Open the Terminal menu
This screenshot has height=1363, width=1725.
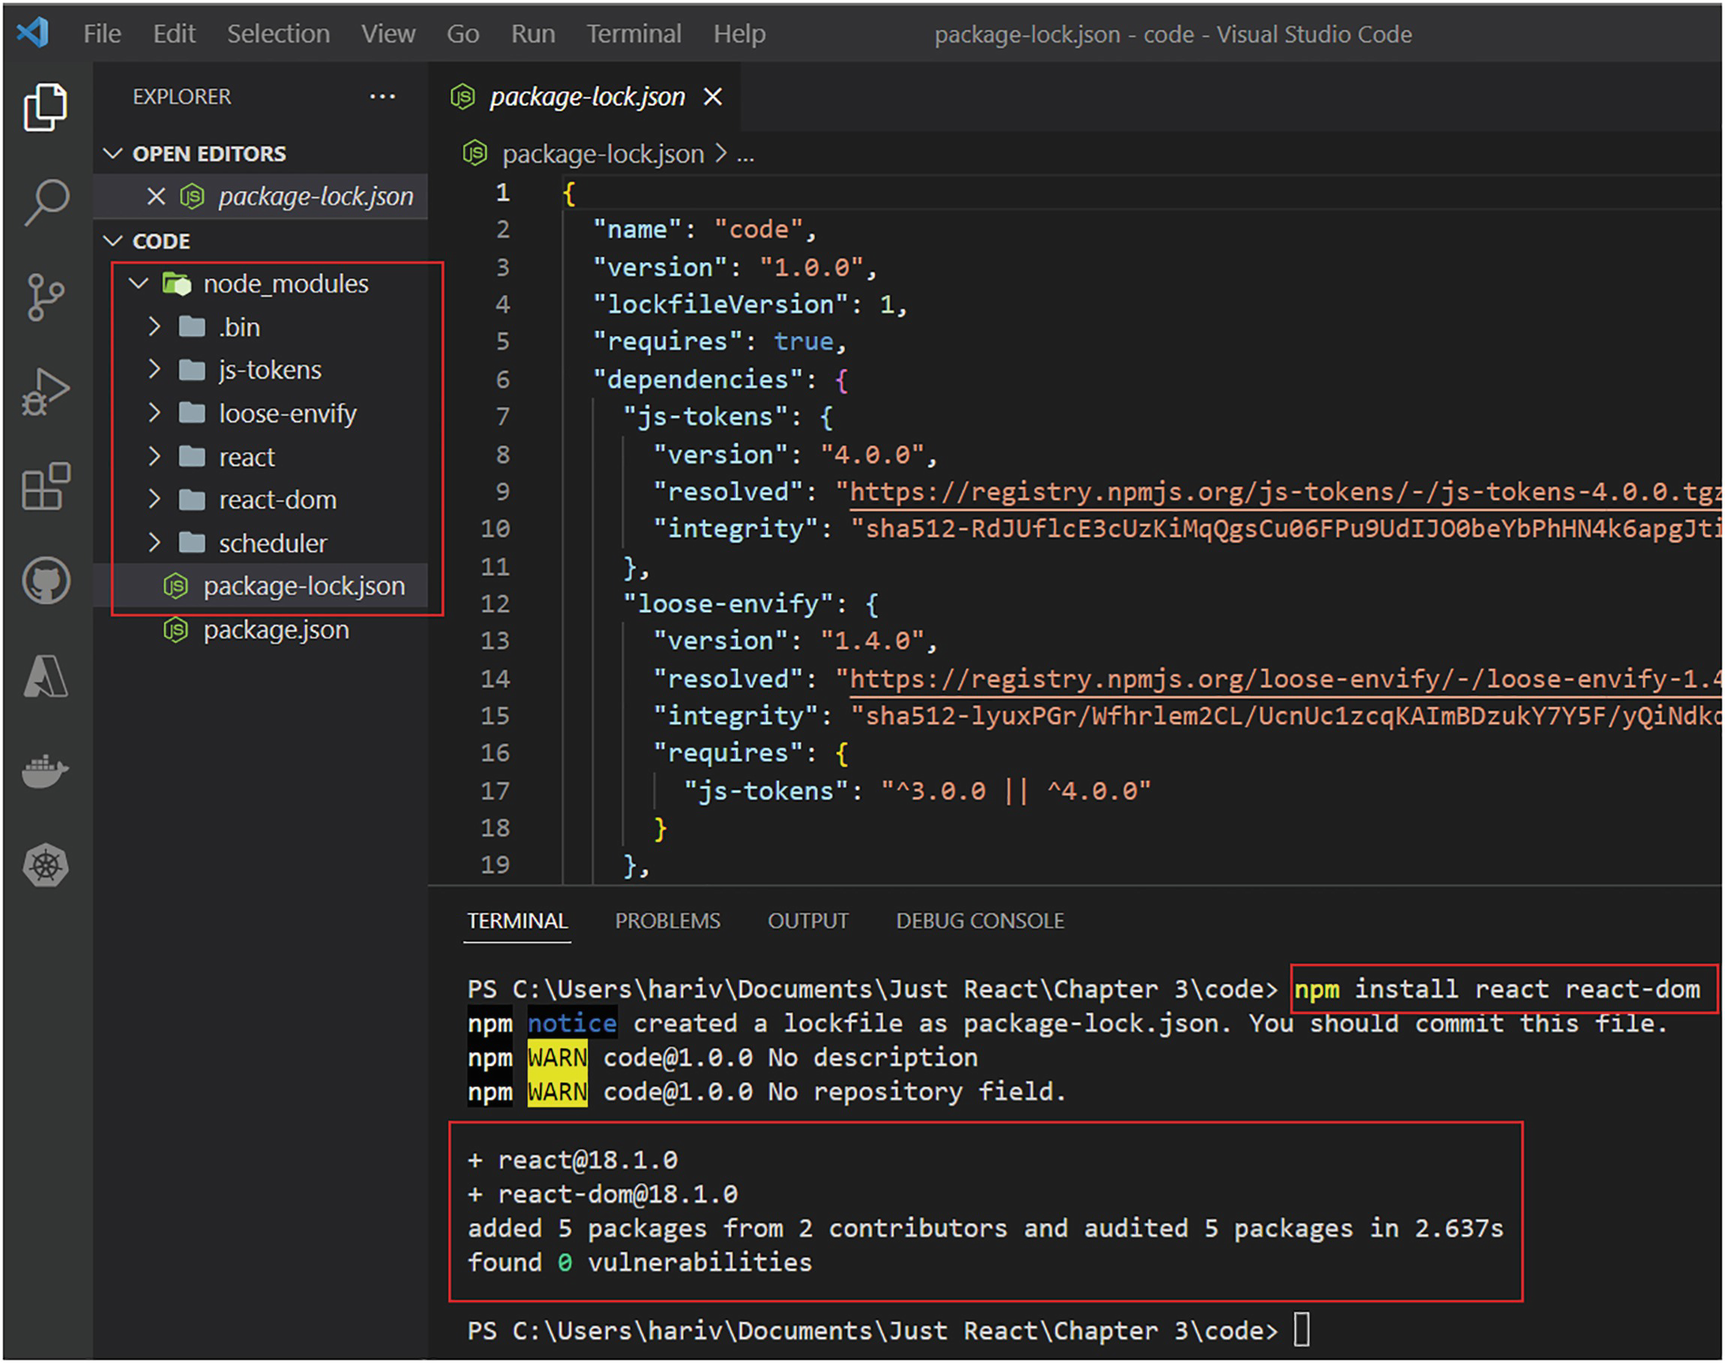tap(633, 34)
